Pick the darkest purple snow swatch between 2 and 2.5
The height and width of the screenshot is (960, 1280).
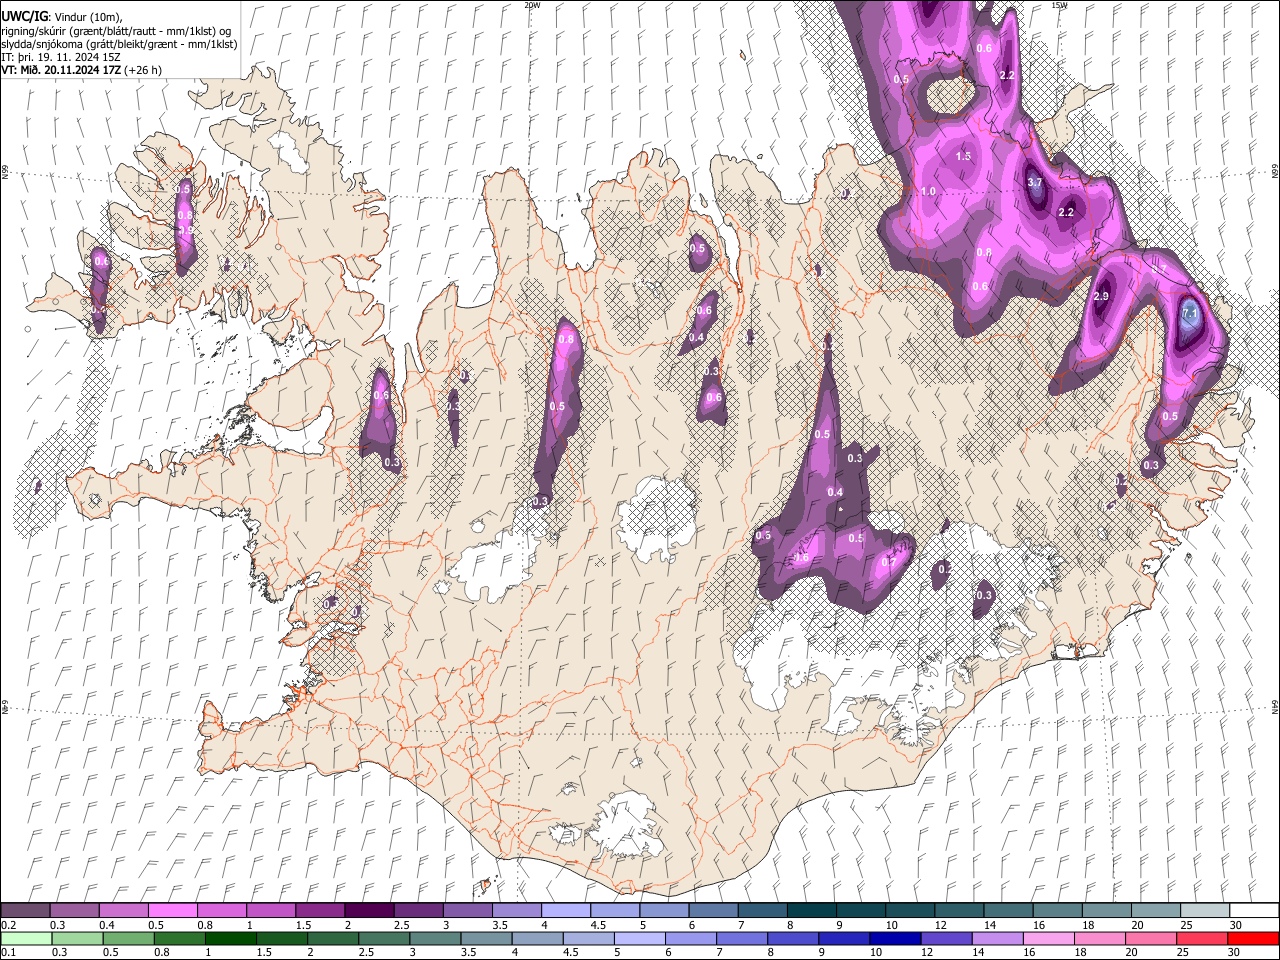368,910
